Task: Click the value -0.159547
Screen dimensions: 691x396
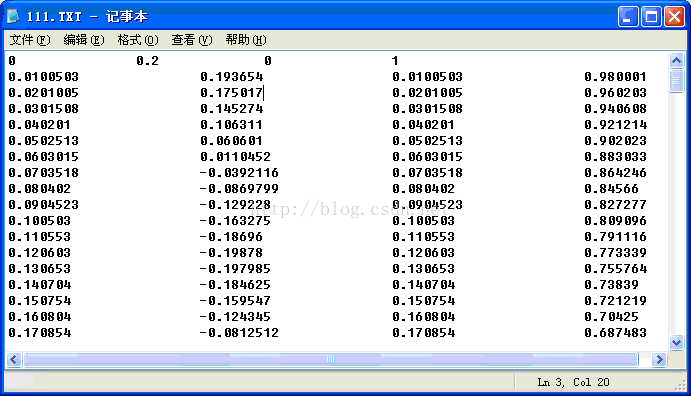Action: tap(235, 301)
